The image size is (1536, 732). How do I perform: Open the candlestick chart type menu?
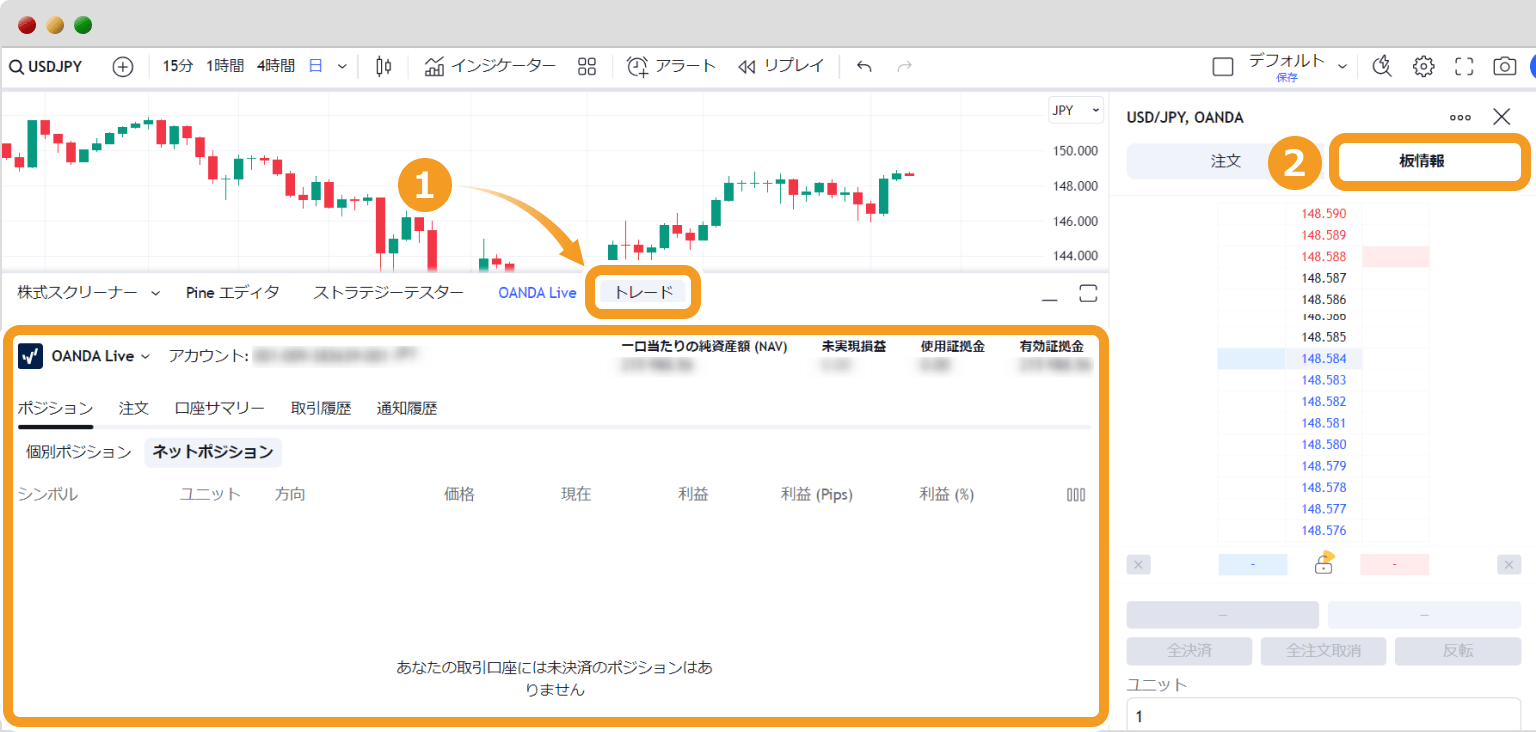(x=384, y=67)
